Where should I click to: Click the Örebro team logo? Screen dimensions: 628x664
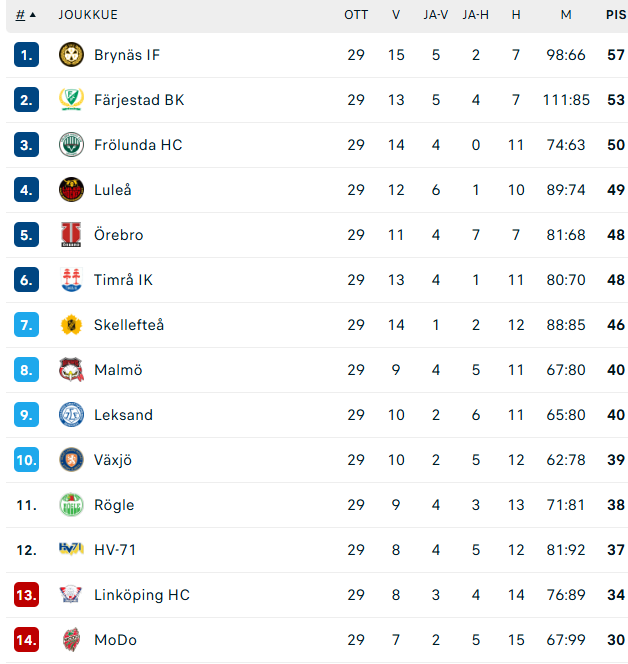click(x=71, y=234)
